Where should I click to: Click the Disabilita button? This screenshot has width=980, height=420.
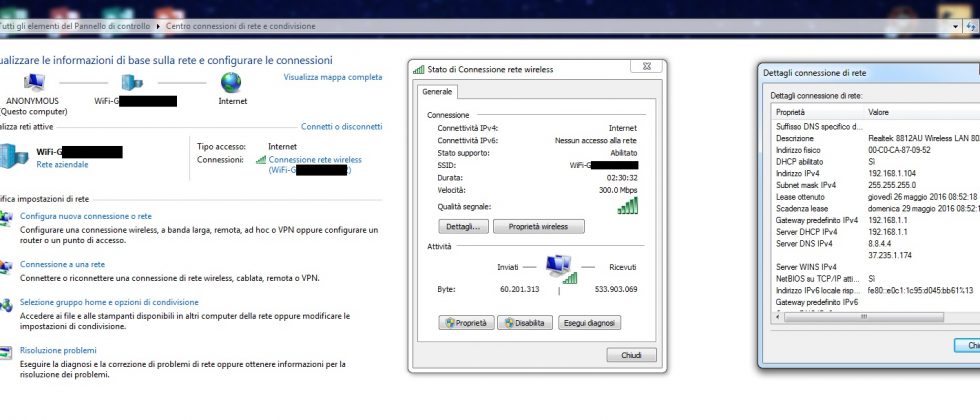pos(525,323)
